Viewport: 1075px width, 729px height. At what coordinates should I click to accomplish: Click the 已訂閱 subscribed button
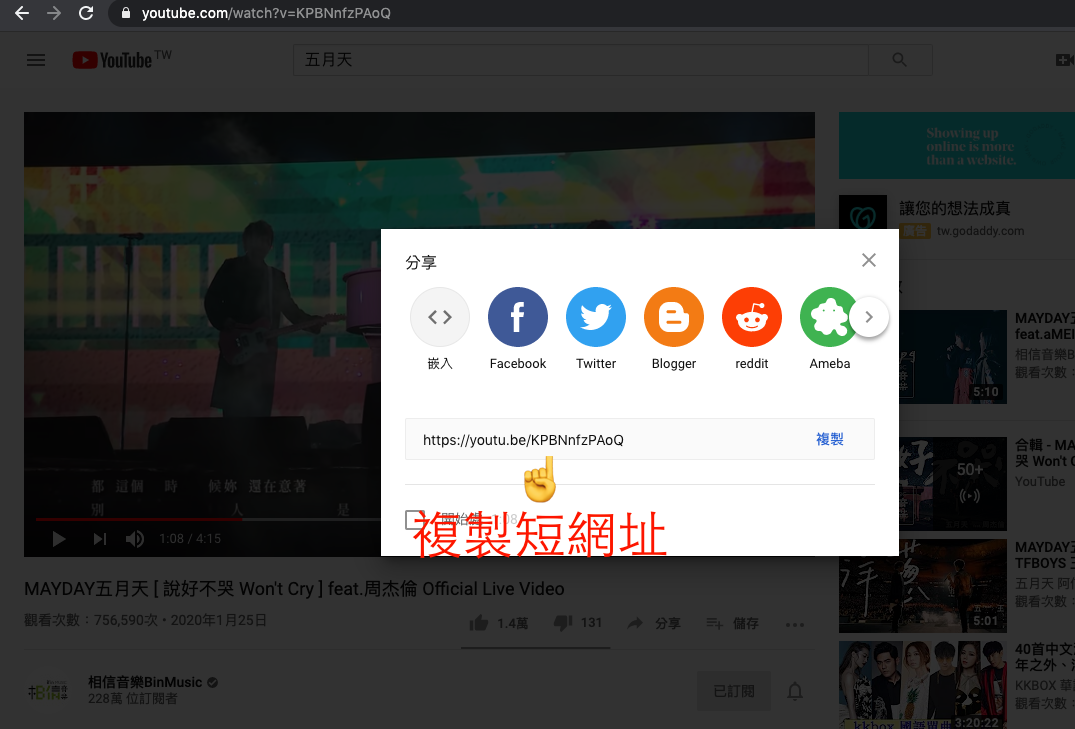[734, 691]
